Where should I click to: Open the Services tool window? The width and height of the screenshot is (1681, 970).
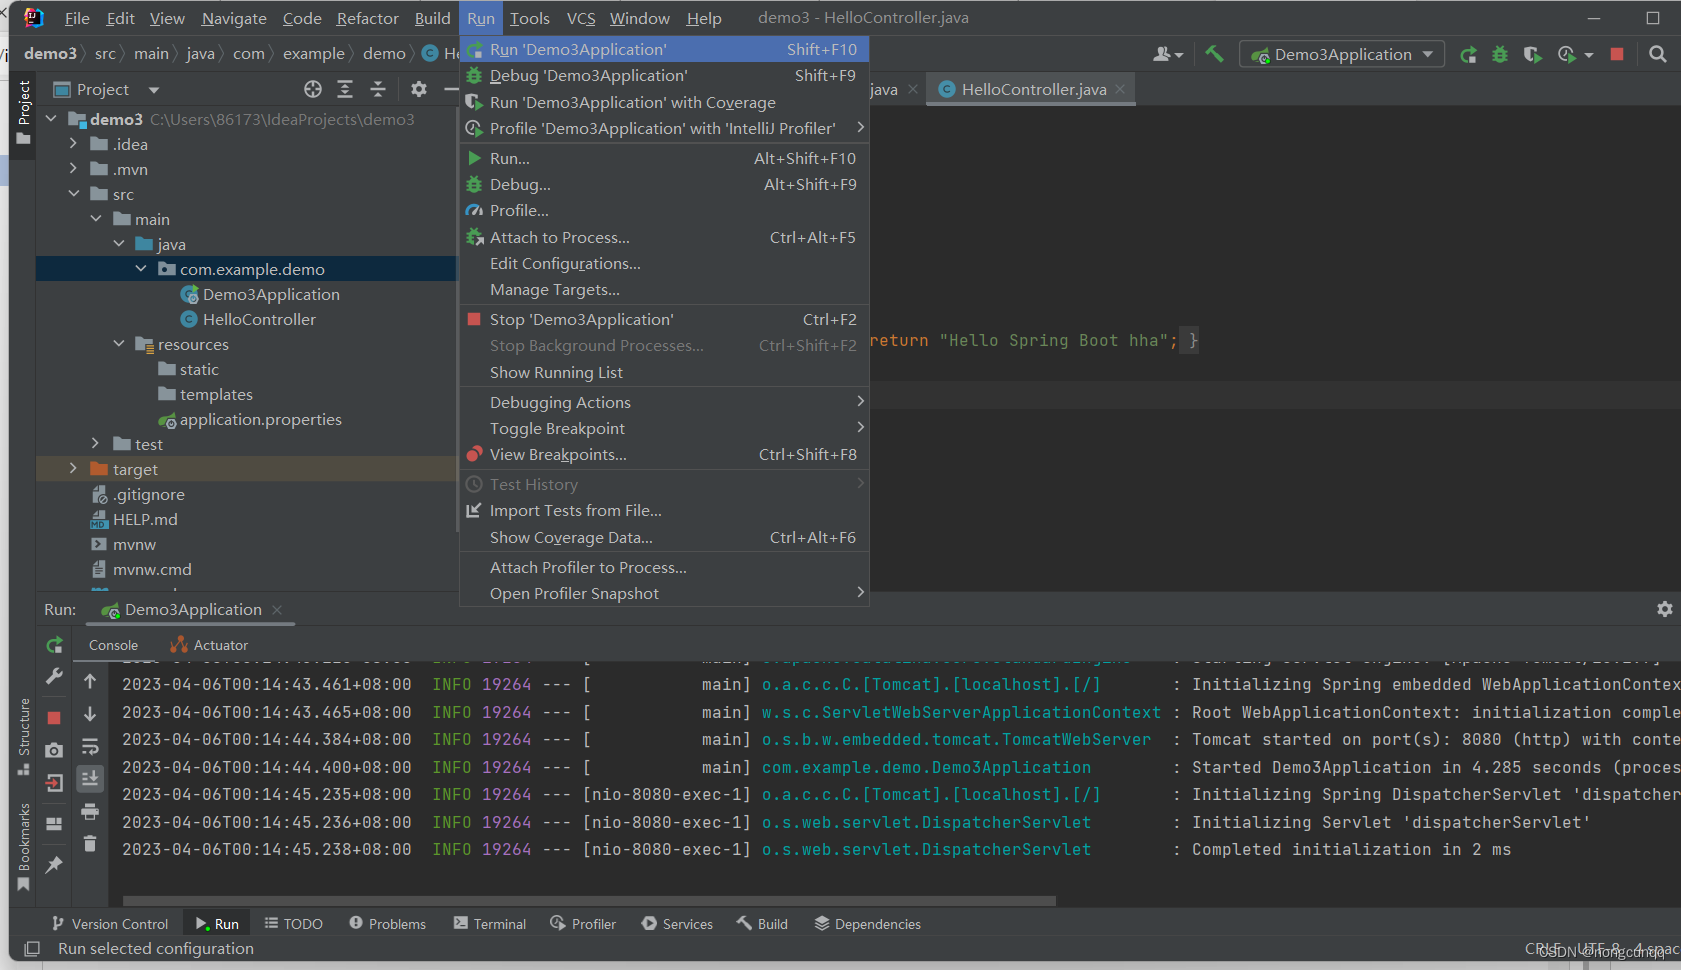(x=677, y=924)
